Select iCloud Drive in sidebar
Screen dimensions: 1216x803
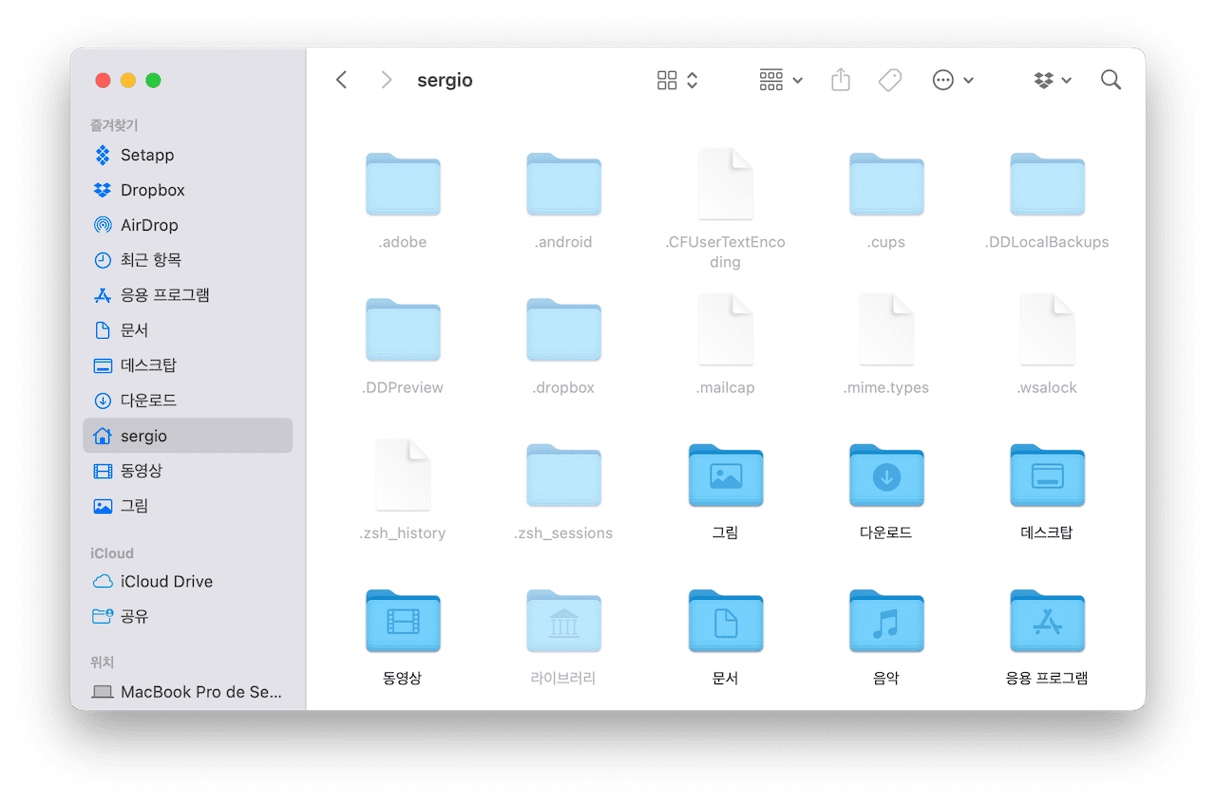tap(165, 581)
